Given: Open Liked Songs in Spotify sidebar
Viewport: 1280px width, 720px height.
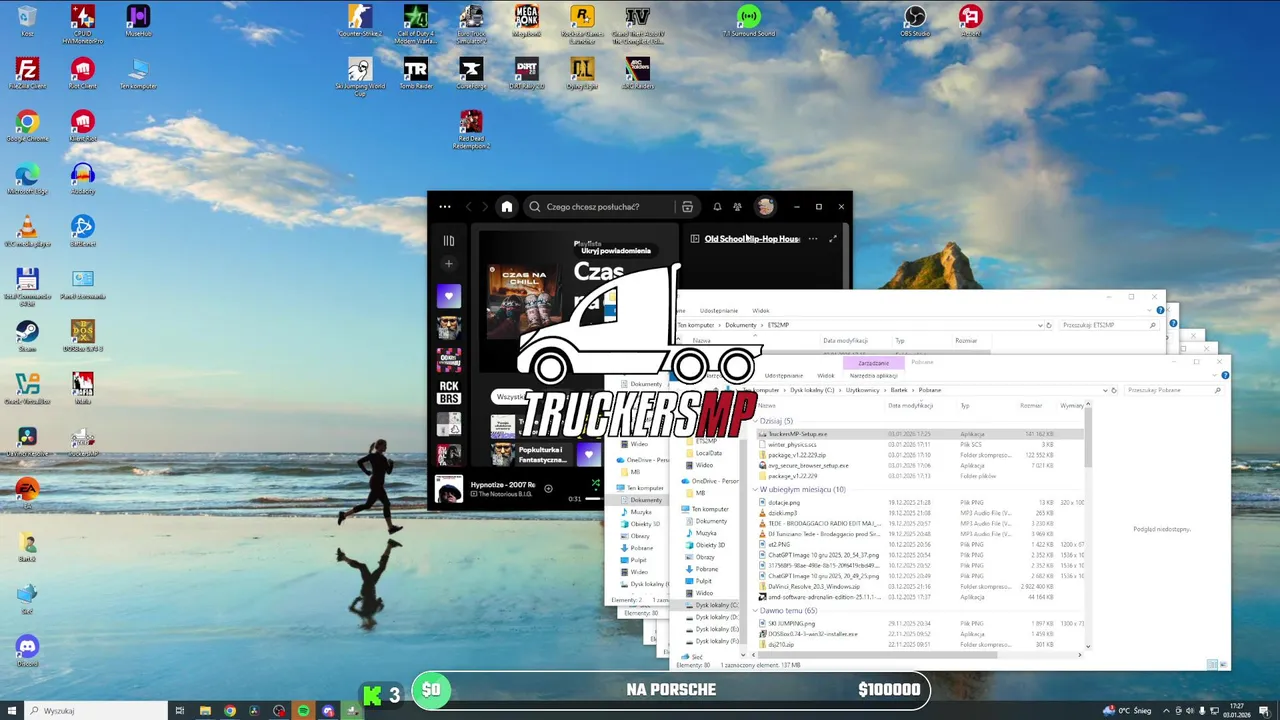Looking at the screenshot, I should tap(448, 296).
